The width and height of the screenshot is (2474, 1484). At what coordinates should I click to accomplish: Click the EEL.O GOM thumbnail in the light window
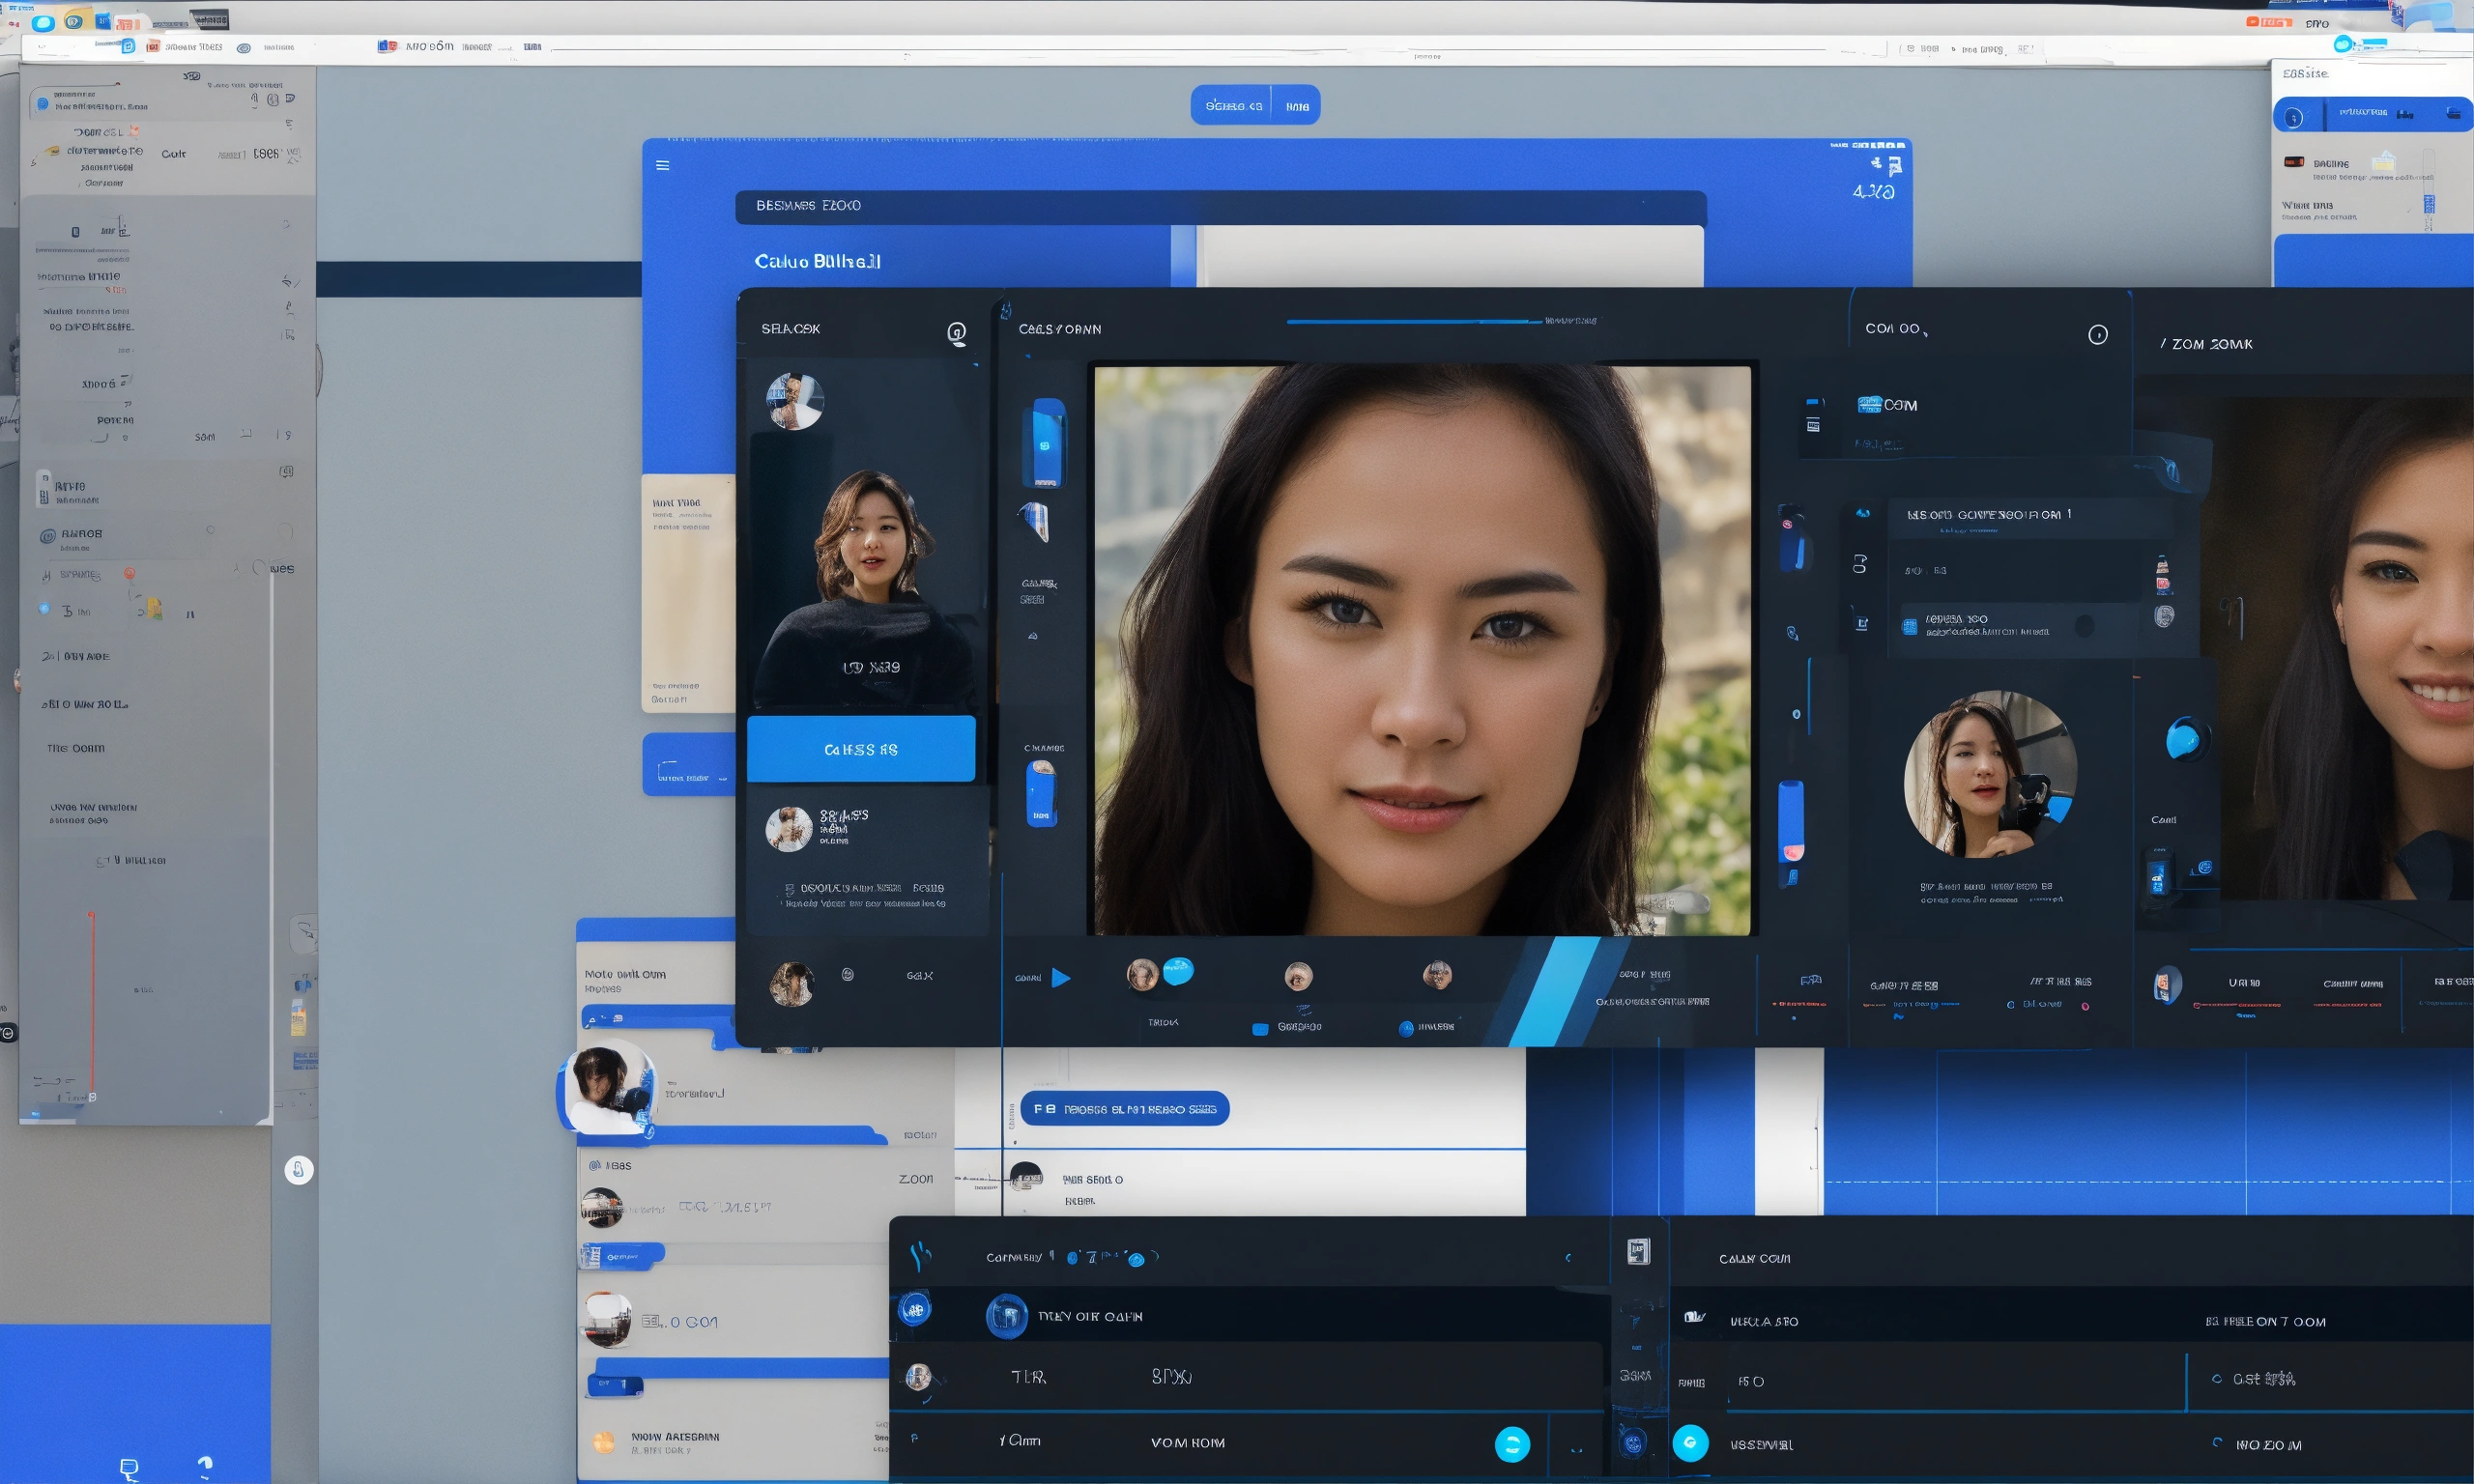(x=608, y=1319)
